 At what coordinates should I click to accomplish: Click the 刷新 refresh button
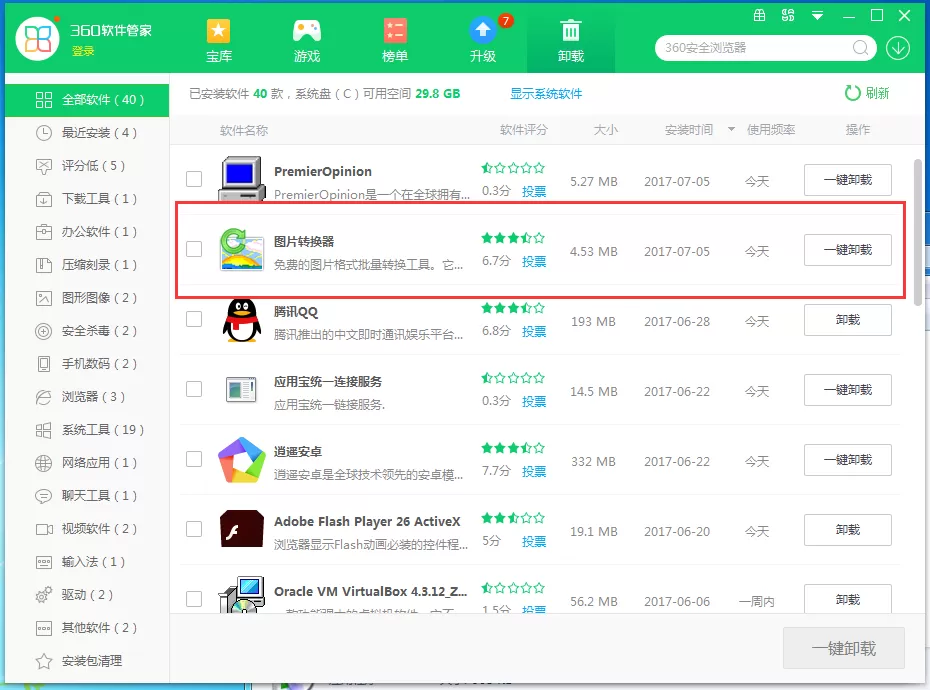pos(867,93)
